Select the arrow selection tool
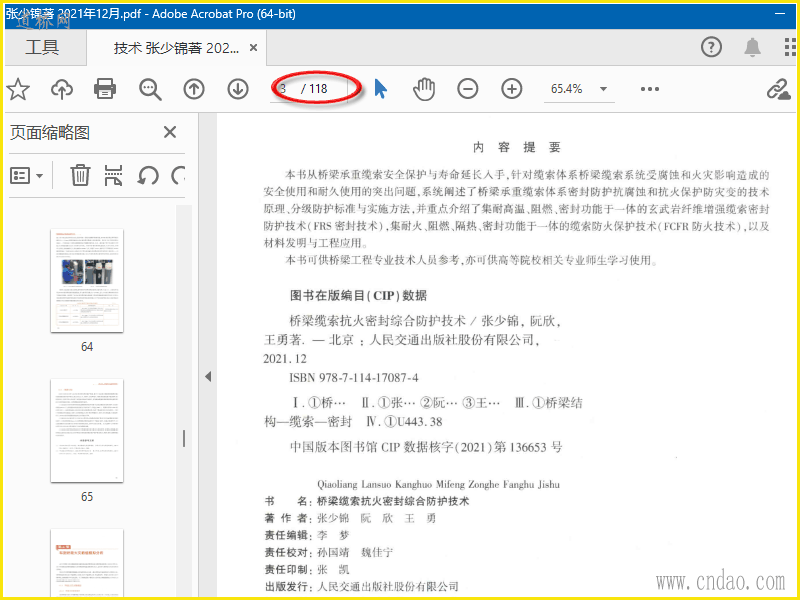Screen dimensions: 800x600 (x=380, y=89)
